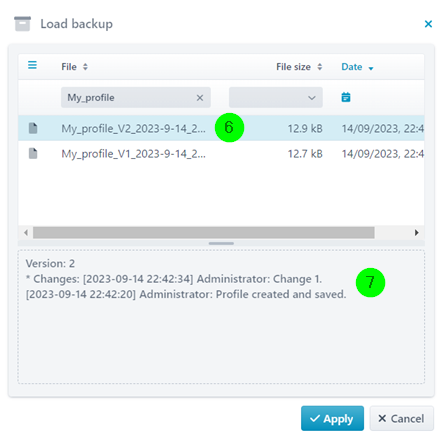Click the archive box icon beside Load backup
Viewport: 443px width, 437px height.
click(x=23, y=24)
